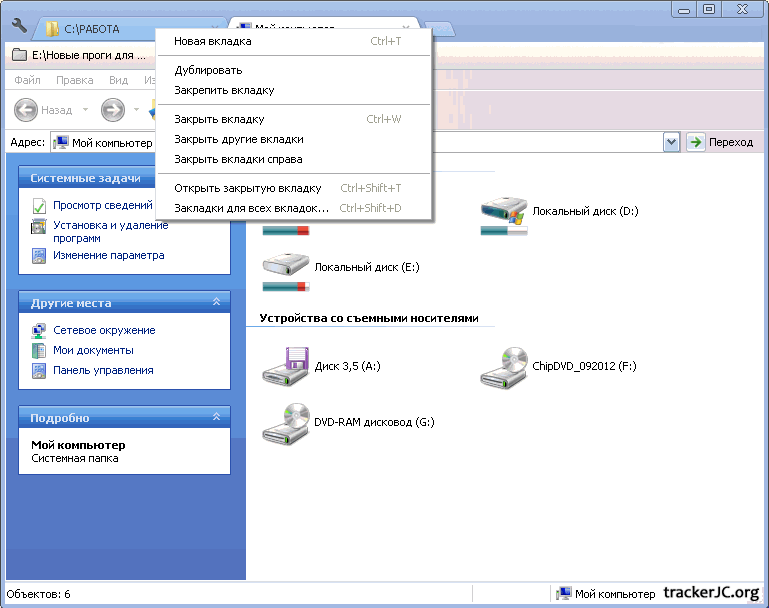Open the E:\Новые проги bookmark
769x608 pixels.
[x=80, y=55]
